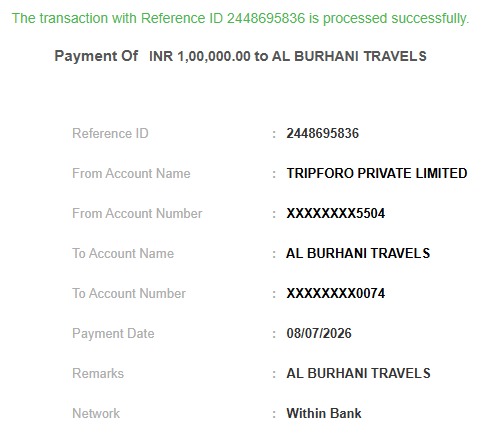
Task: Click the Payment Date label
Action: 113,333
